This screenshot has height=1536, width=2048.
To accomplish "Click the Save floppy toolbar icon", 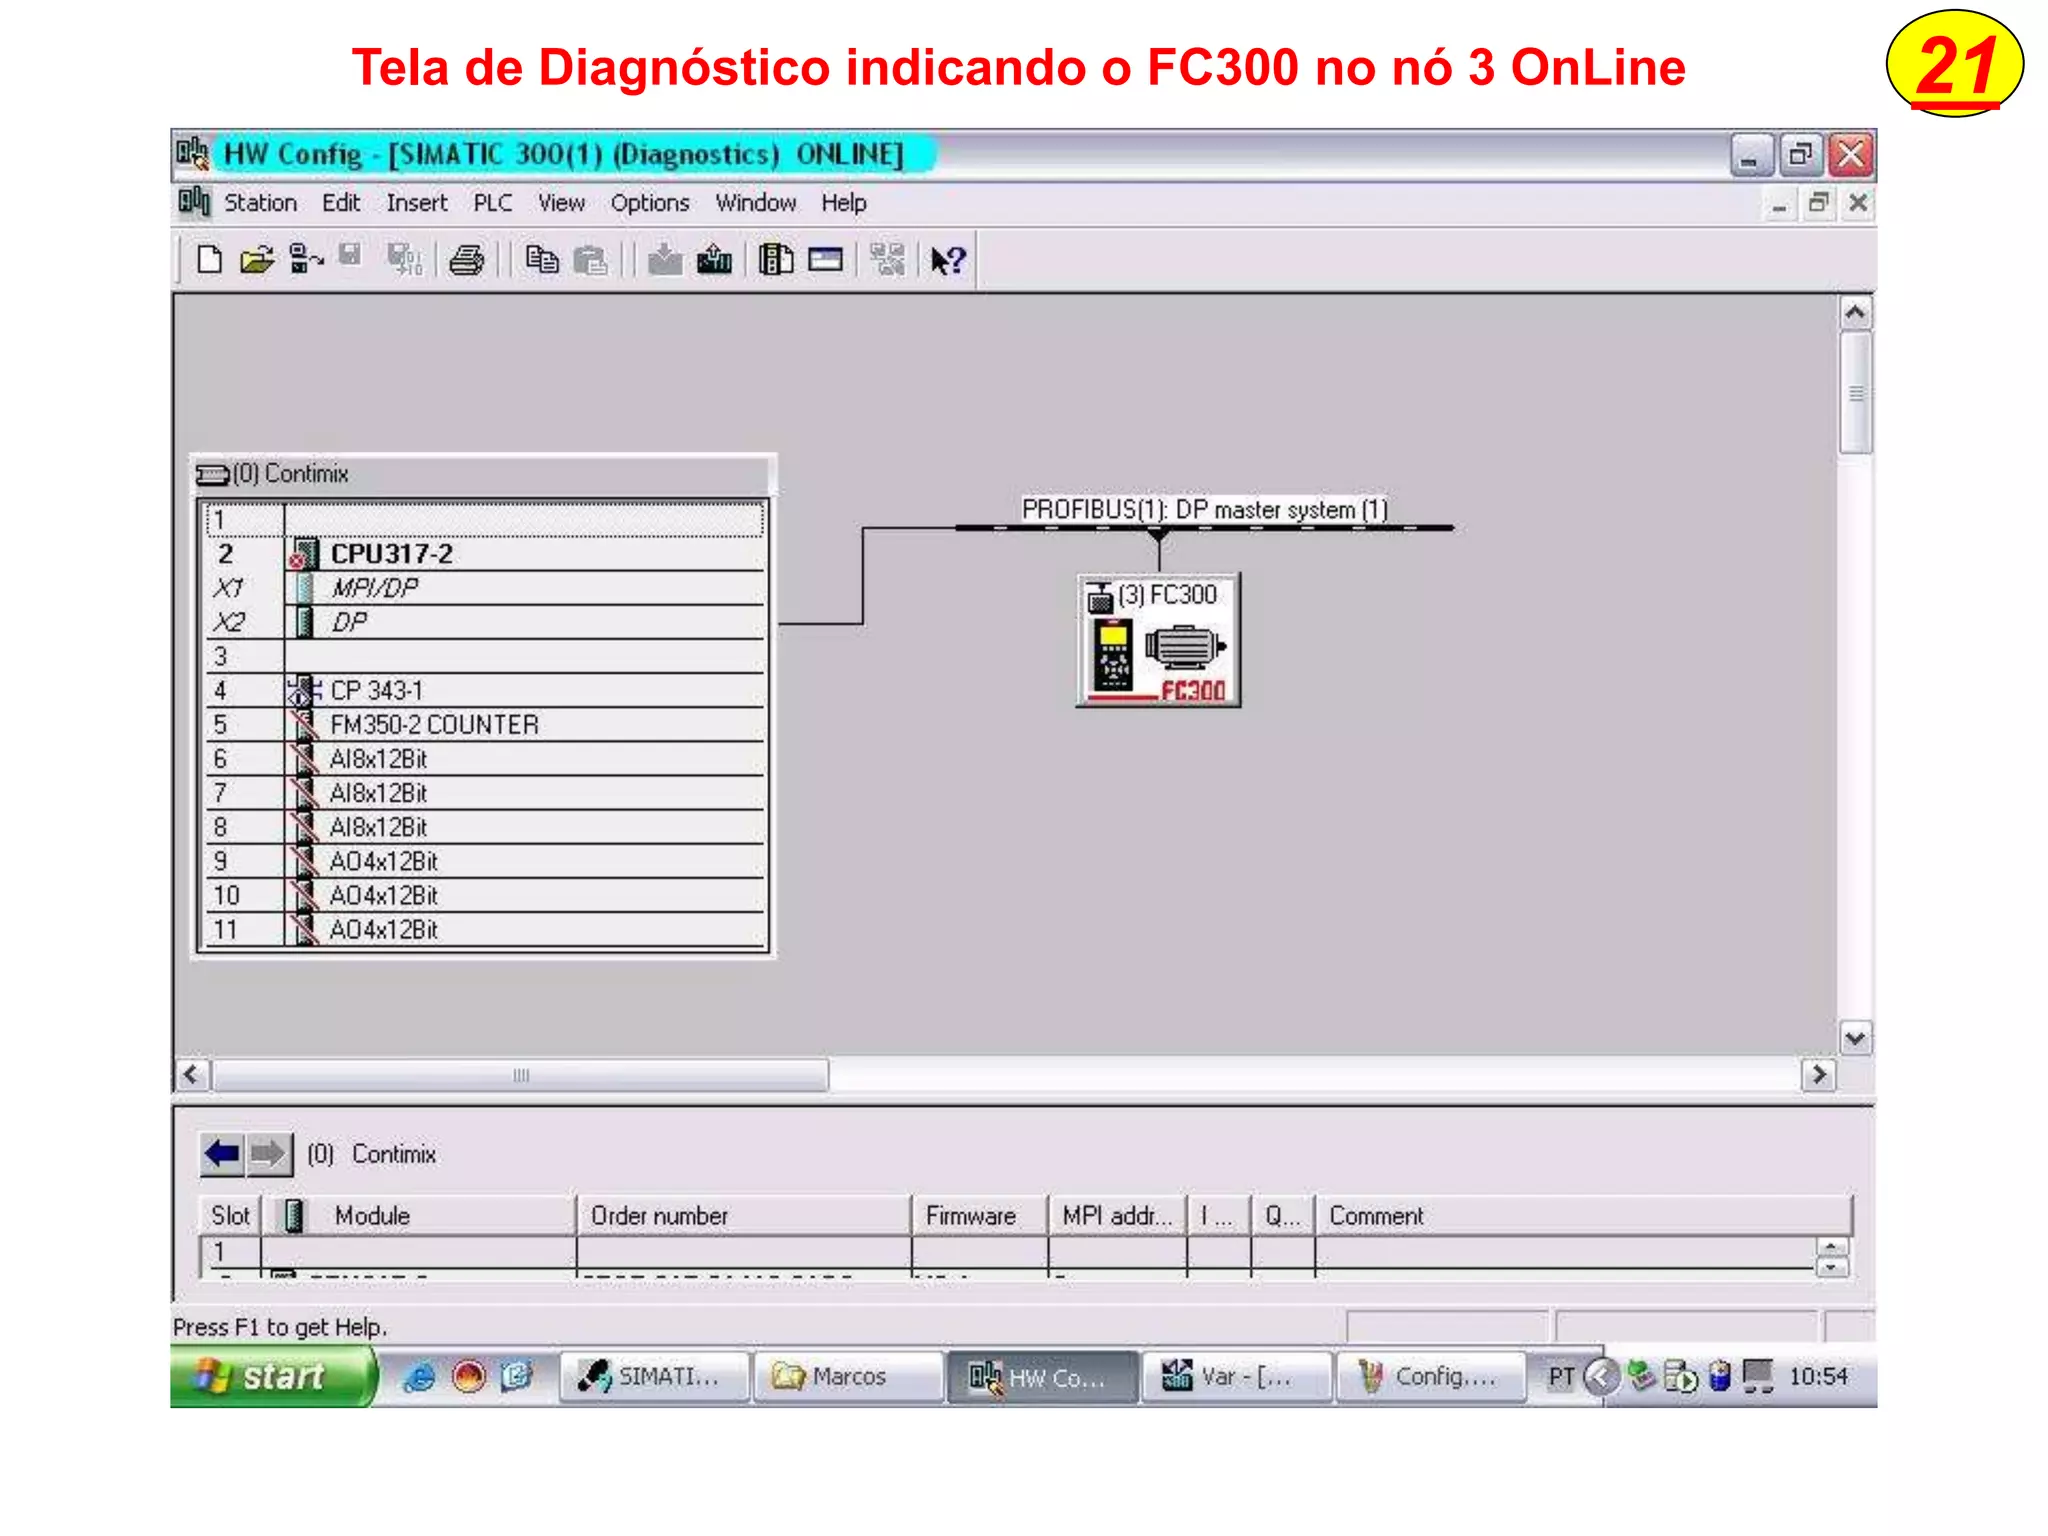I will (350, 255).
